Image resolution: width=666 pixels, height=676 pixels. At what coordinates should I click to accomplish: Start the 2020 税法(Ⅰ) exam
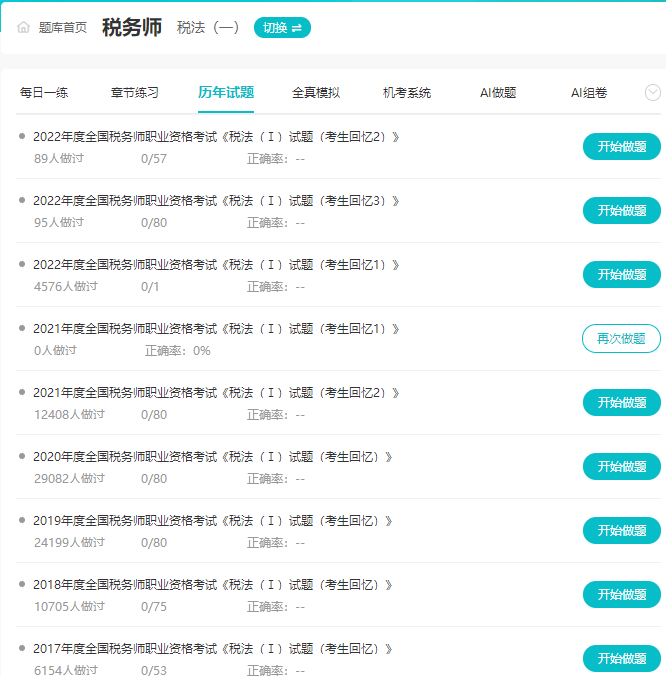[621, 467]
